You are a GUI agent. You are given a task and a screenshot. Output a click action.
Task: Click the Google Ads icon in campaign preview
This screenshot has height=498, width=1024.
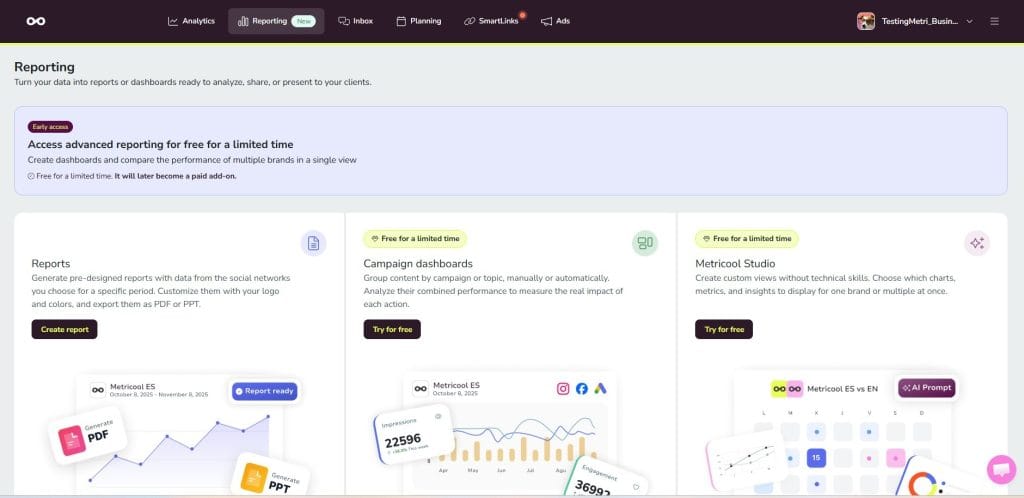(600, 389)
